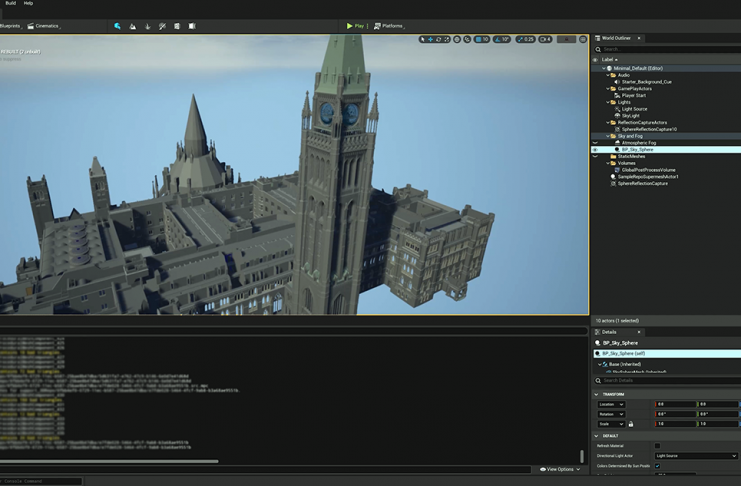
Task: Toggle the scale lock icon
Action: click(x=631, y=424)
